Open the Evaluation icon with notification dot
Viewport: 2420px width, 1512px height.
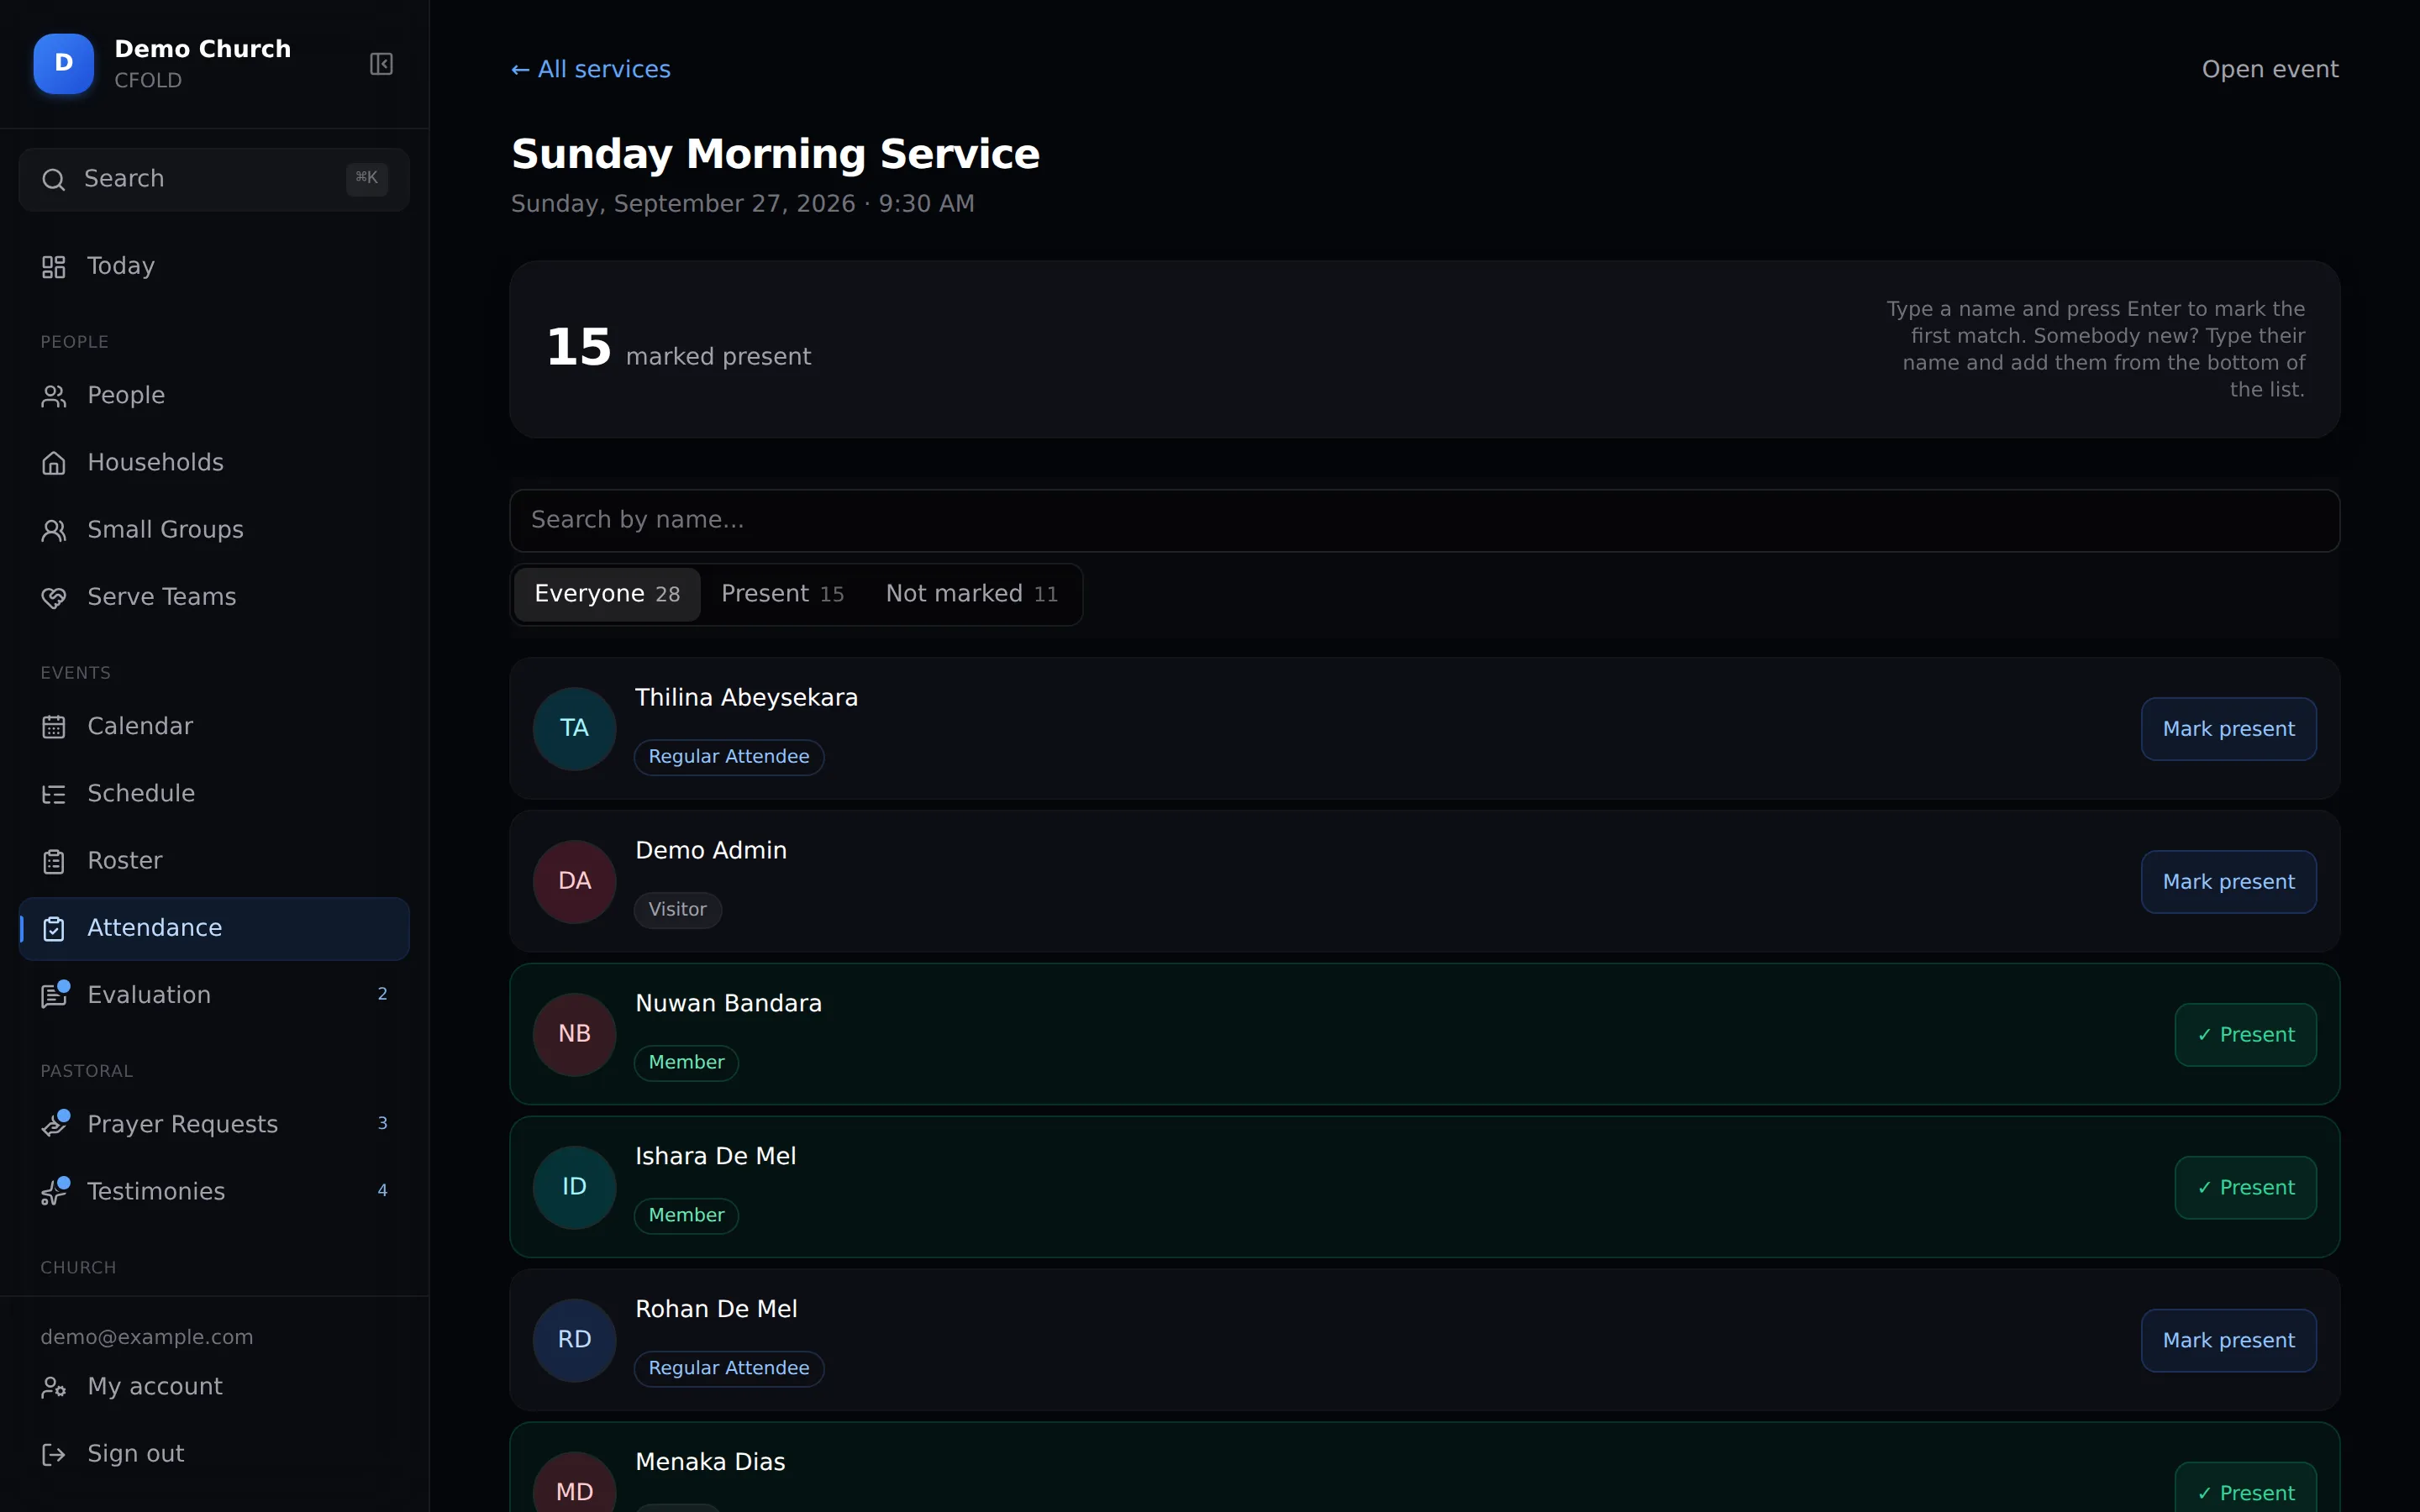[x=55, y=994]
